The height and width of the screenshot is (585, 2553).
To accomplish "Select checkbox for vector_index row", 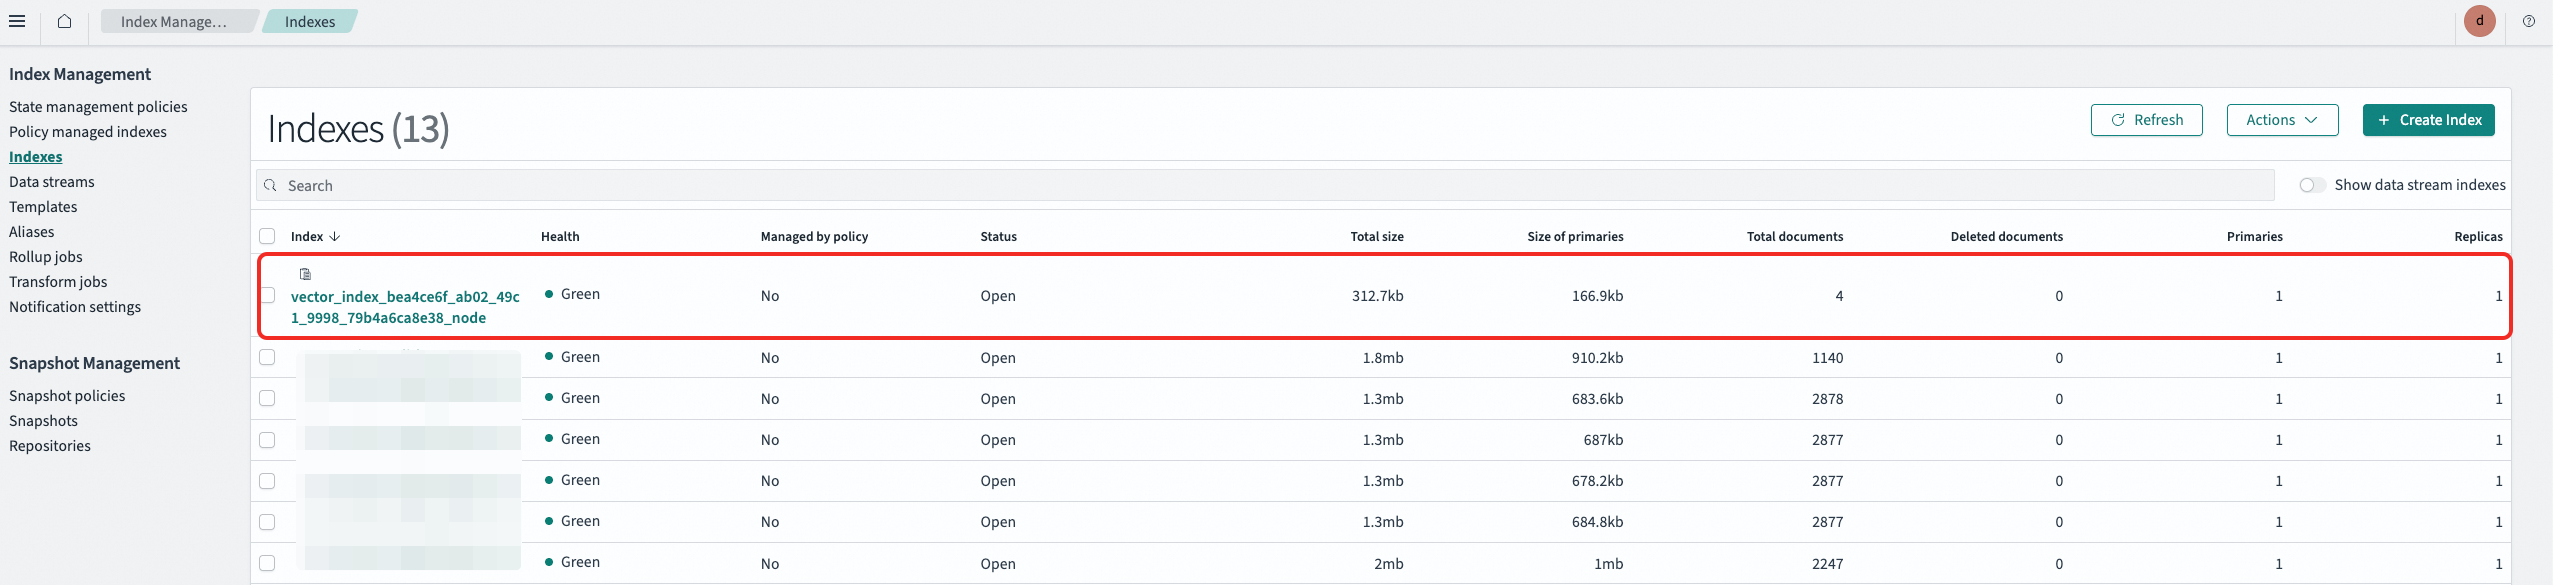I will [267, 295].
